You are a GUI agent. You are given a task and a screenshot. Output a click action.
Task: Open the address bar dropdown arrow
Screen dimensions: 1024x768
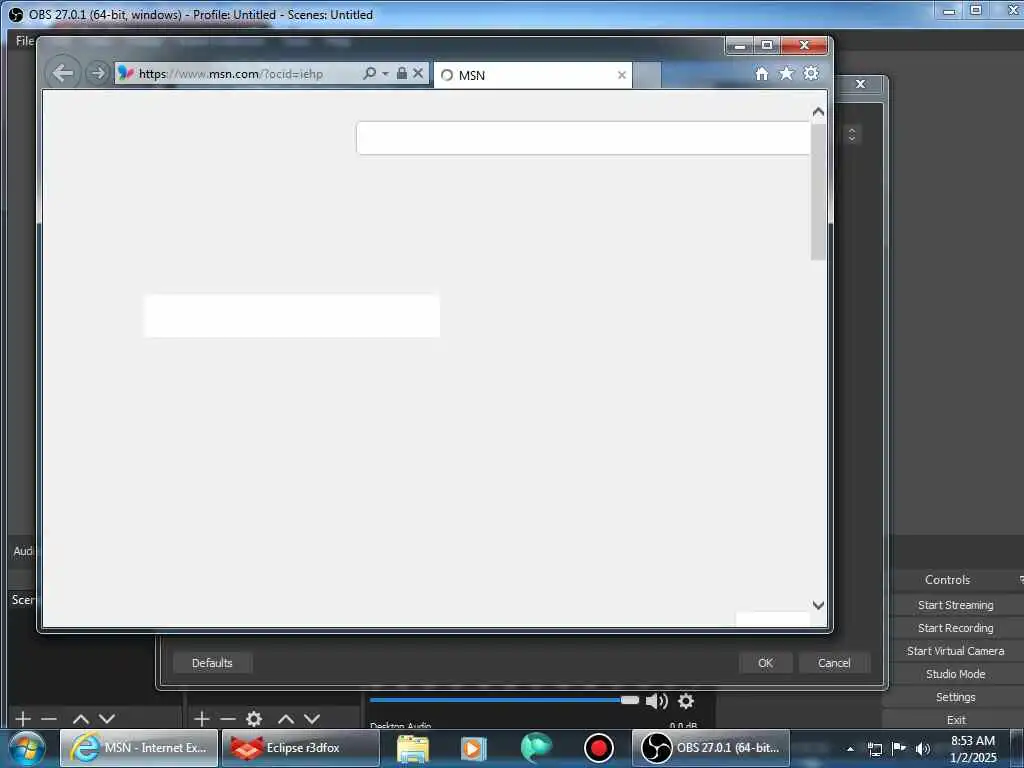click(385, 73)
